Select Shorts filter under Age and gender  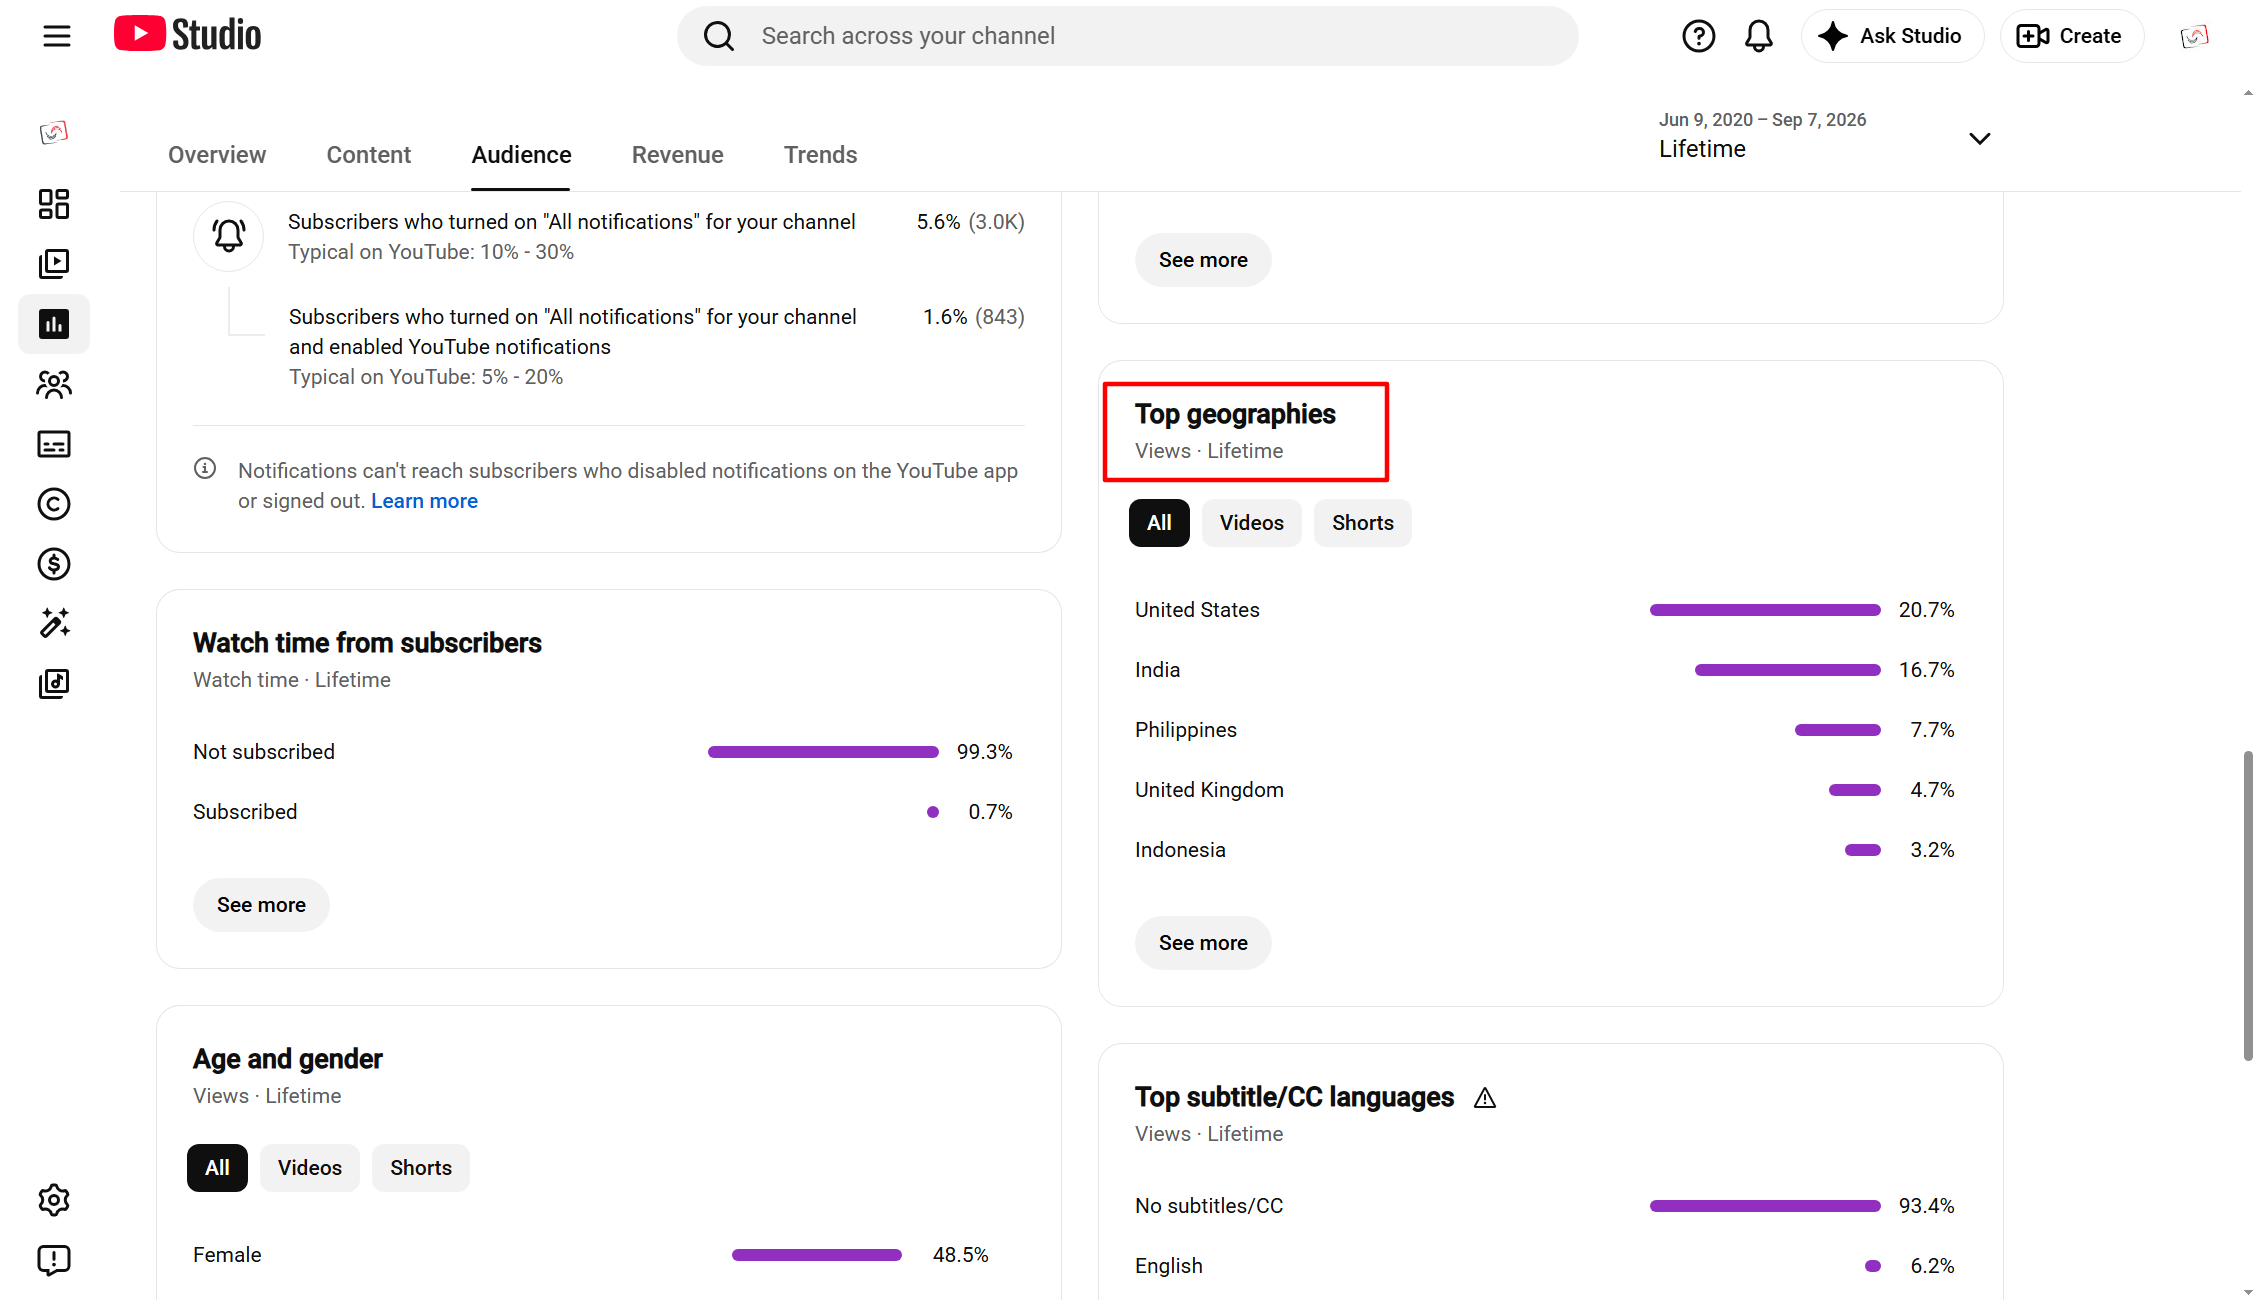(x=420, y=1168)
